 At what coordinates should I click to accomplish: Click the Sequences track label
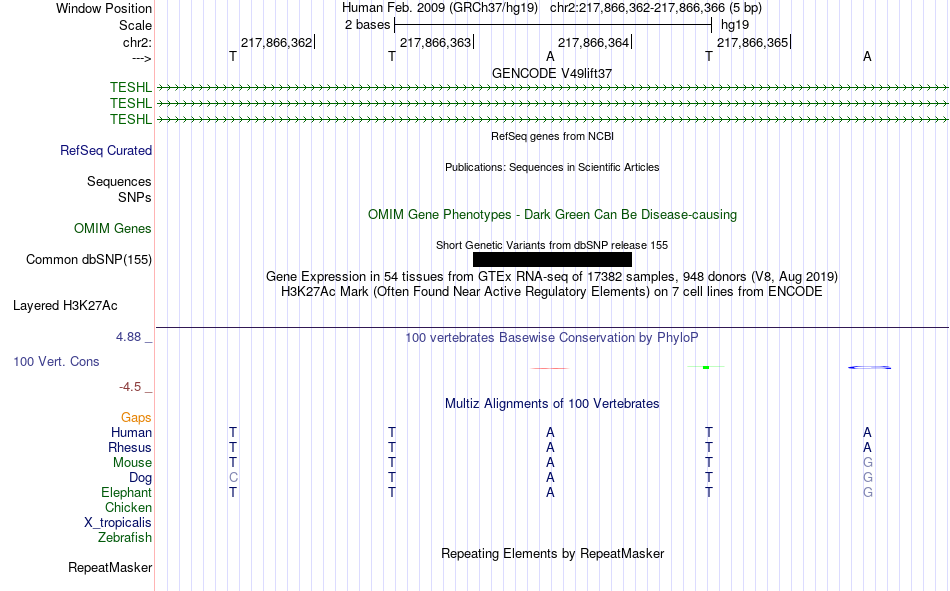coord(119,181)
